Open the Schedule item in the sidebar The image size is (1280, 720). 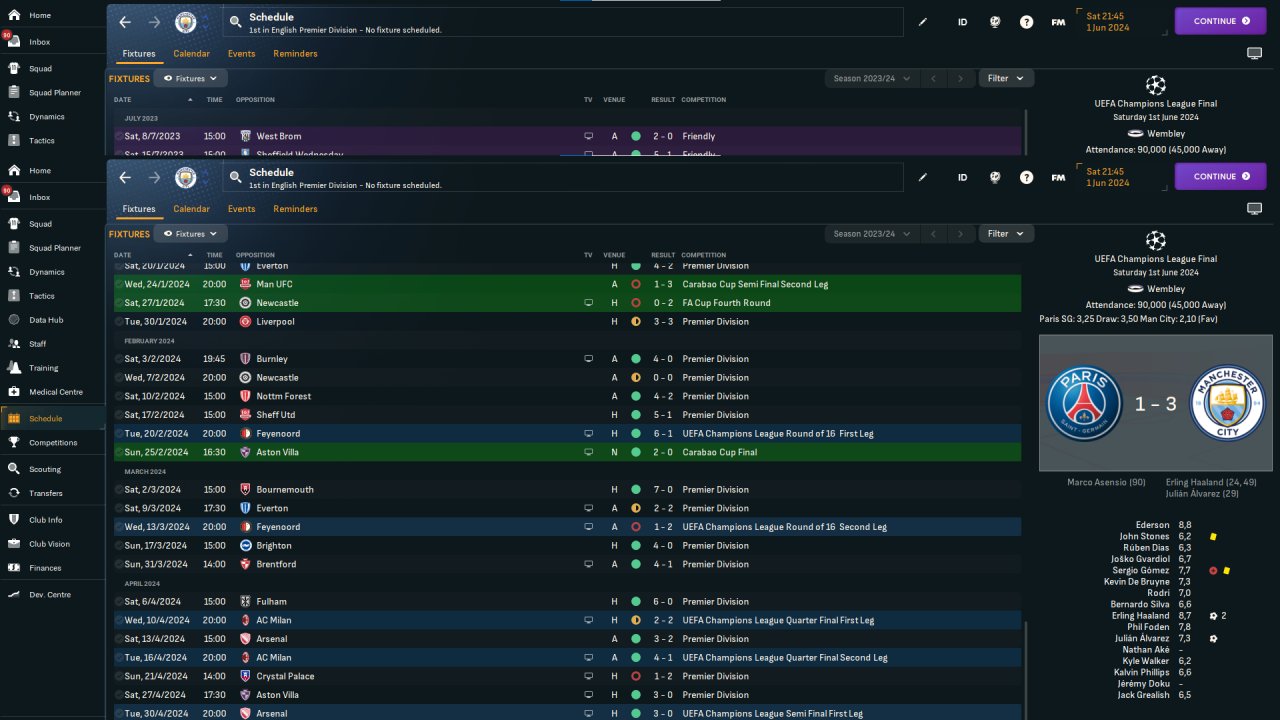(x=52, y=418)
